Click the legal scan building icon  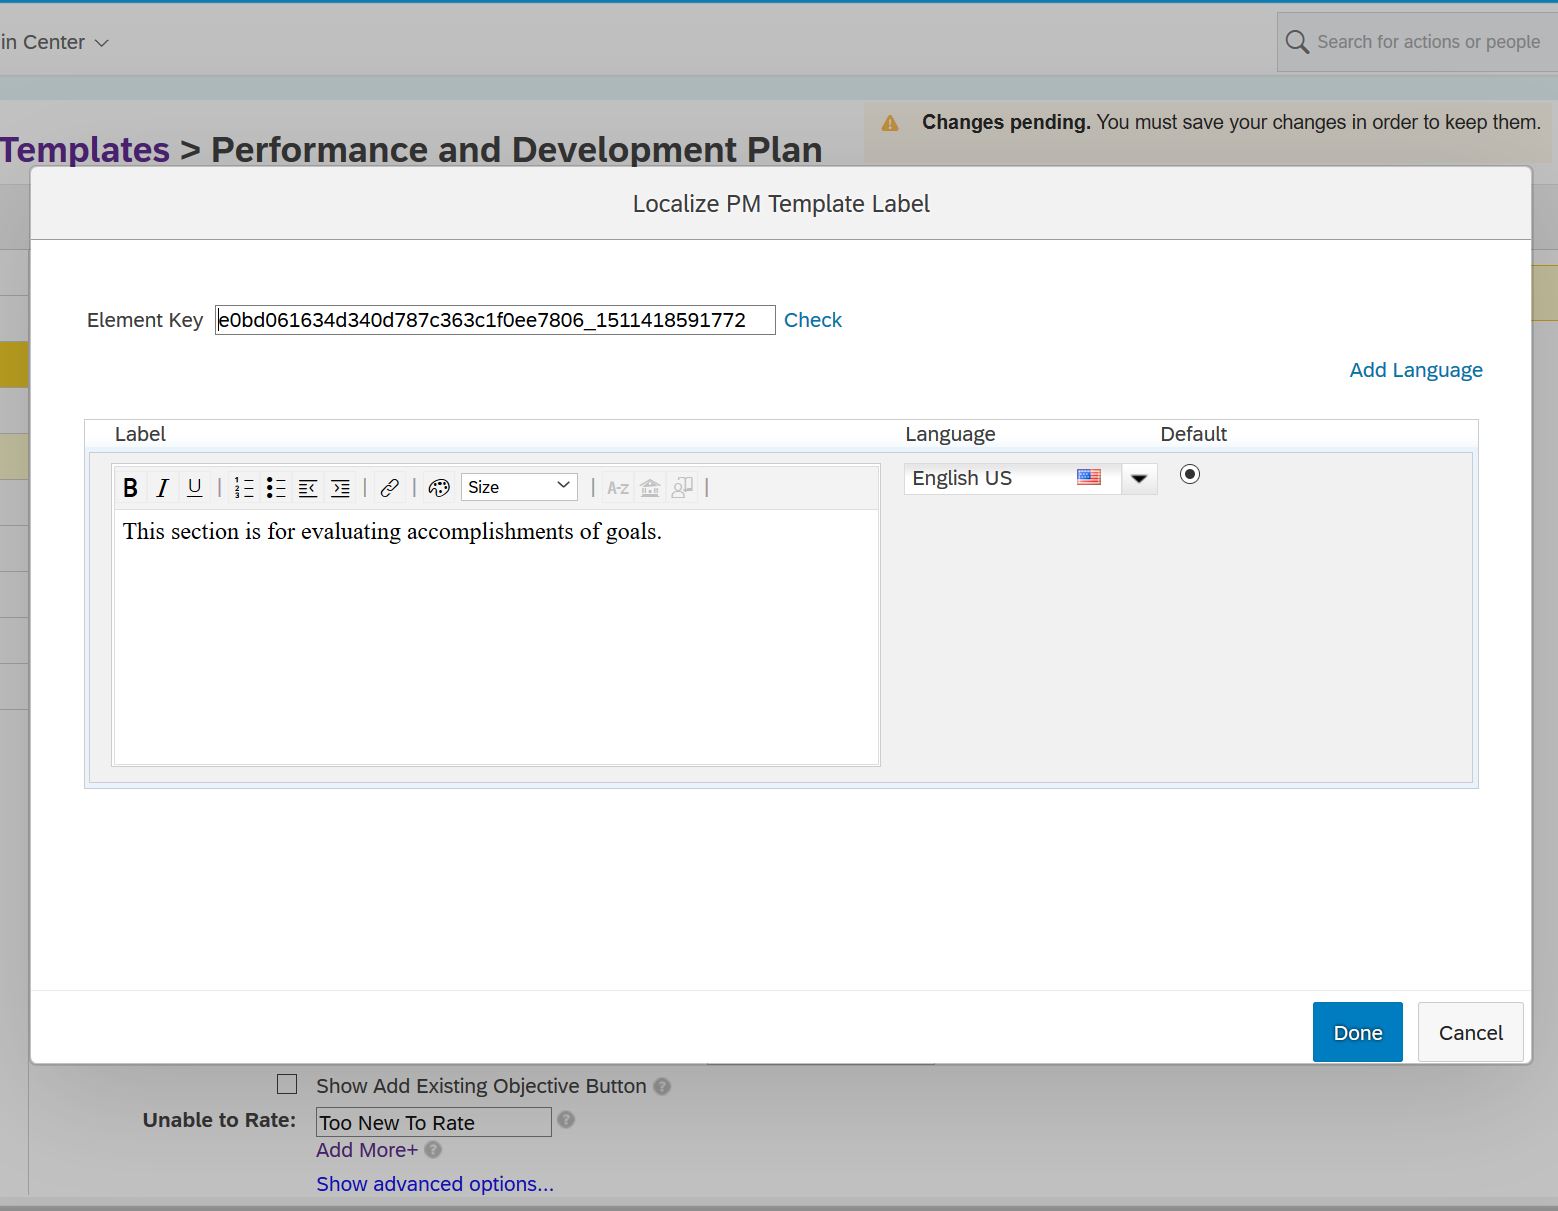click(650, 488)
